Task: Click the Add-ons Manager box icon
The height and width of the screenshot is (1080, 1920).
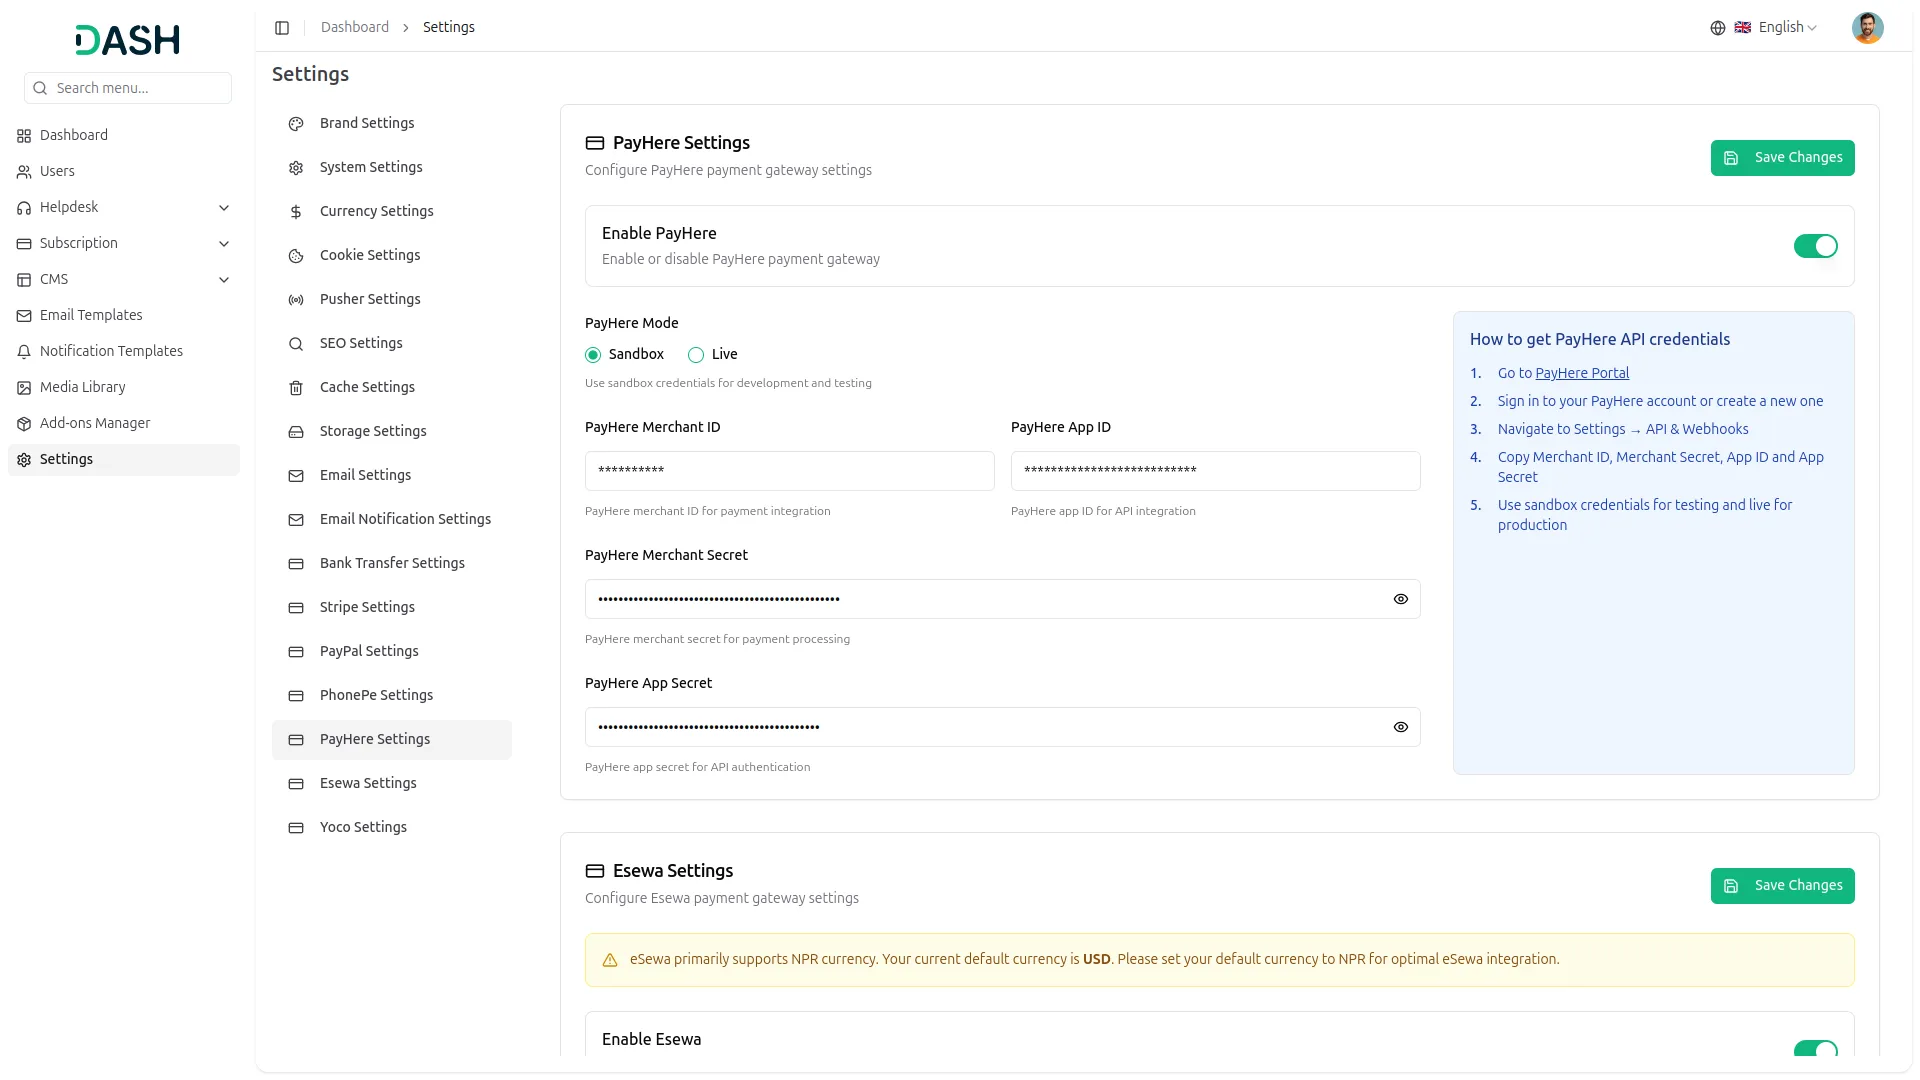Action: pos(24,424)
